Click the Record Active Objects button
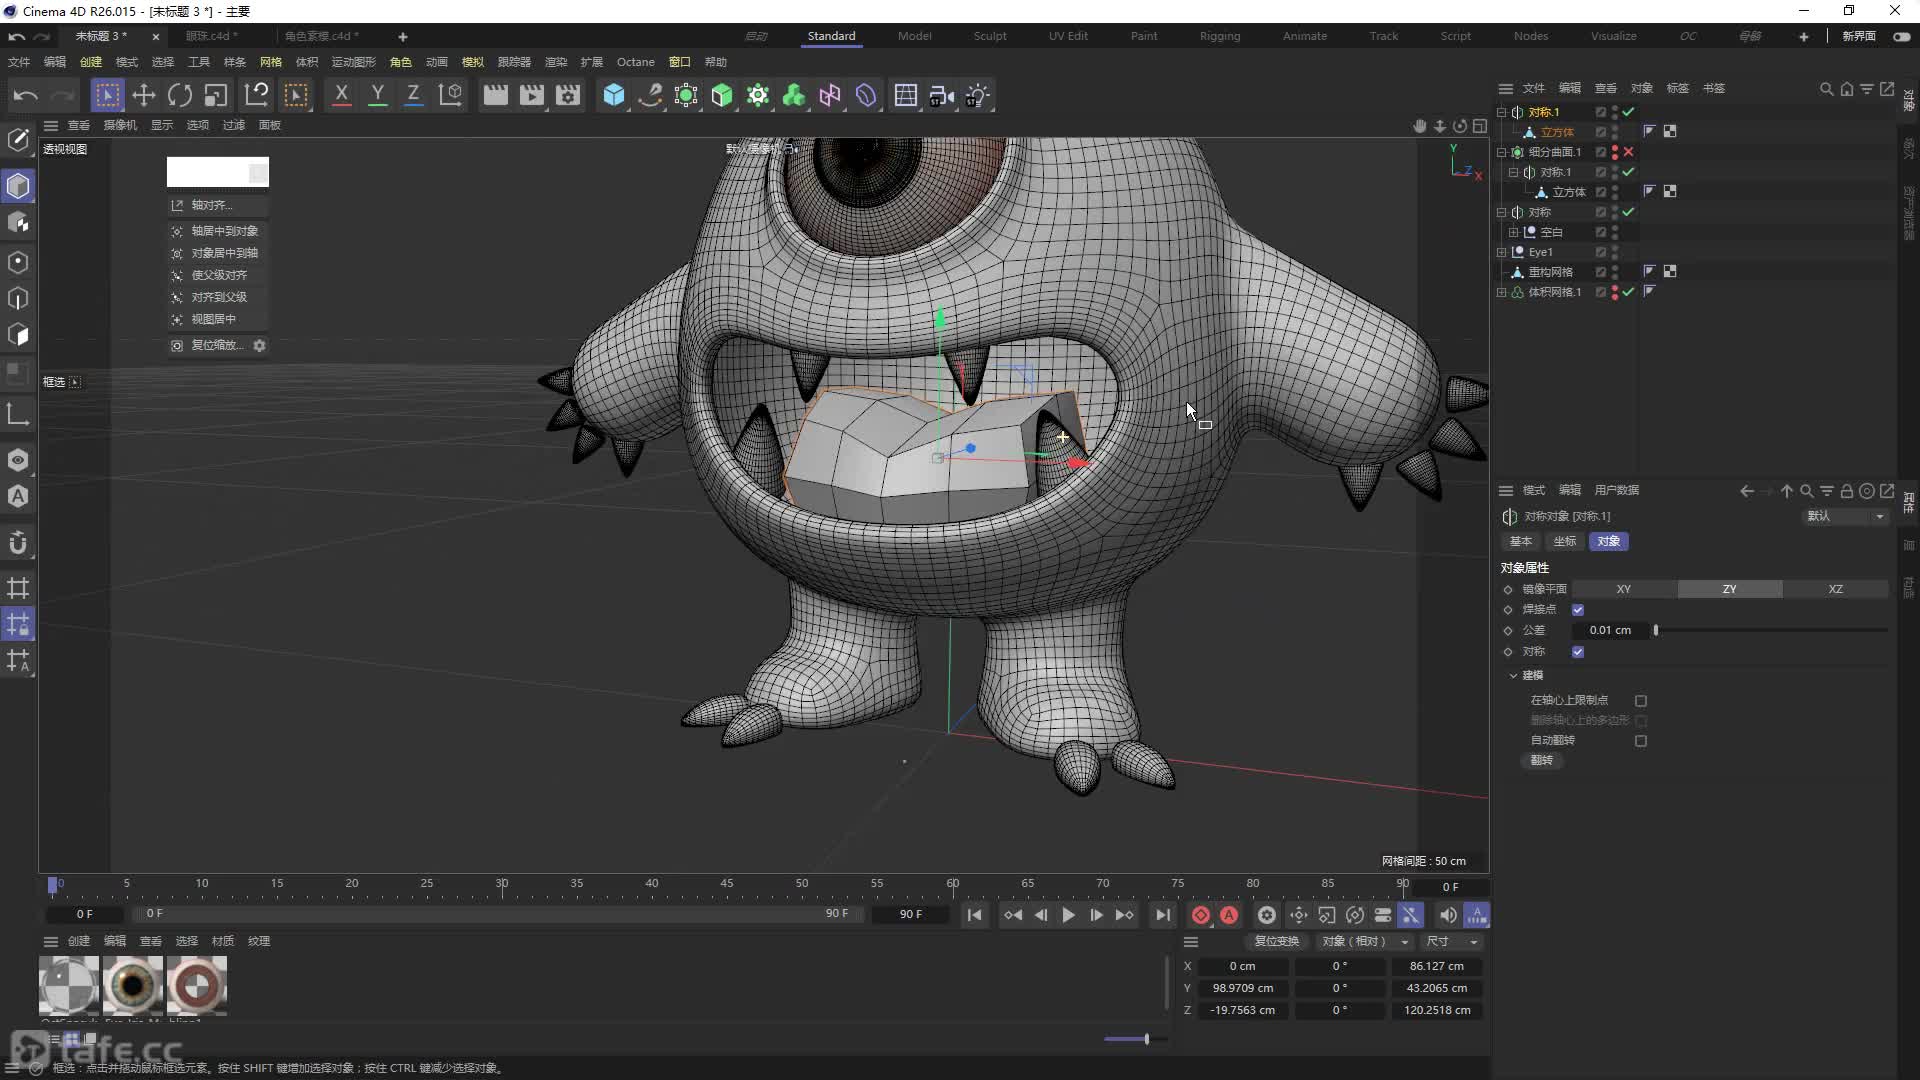 click(1201, 915)
